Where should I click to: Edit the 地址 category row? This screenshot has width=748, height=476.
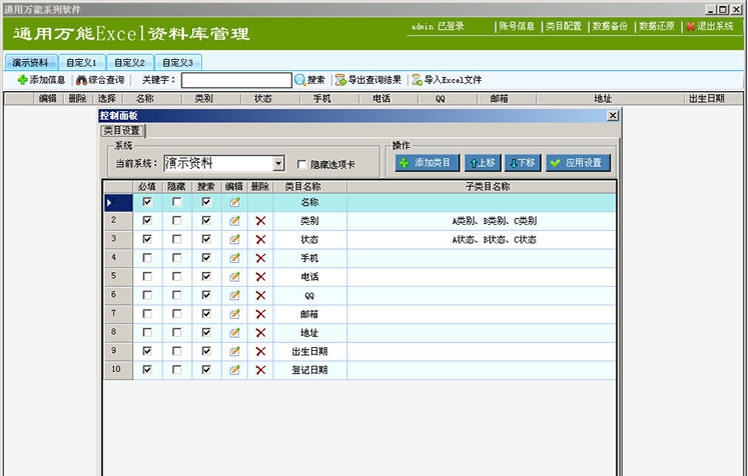234,332
